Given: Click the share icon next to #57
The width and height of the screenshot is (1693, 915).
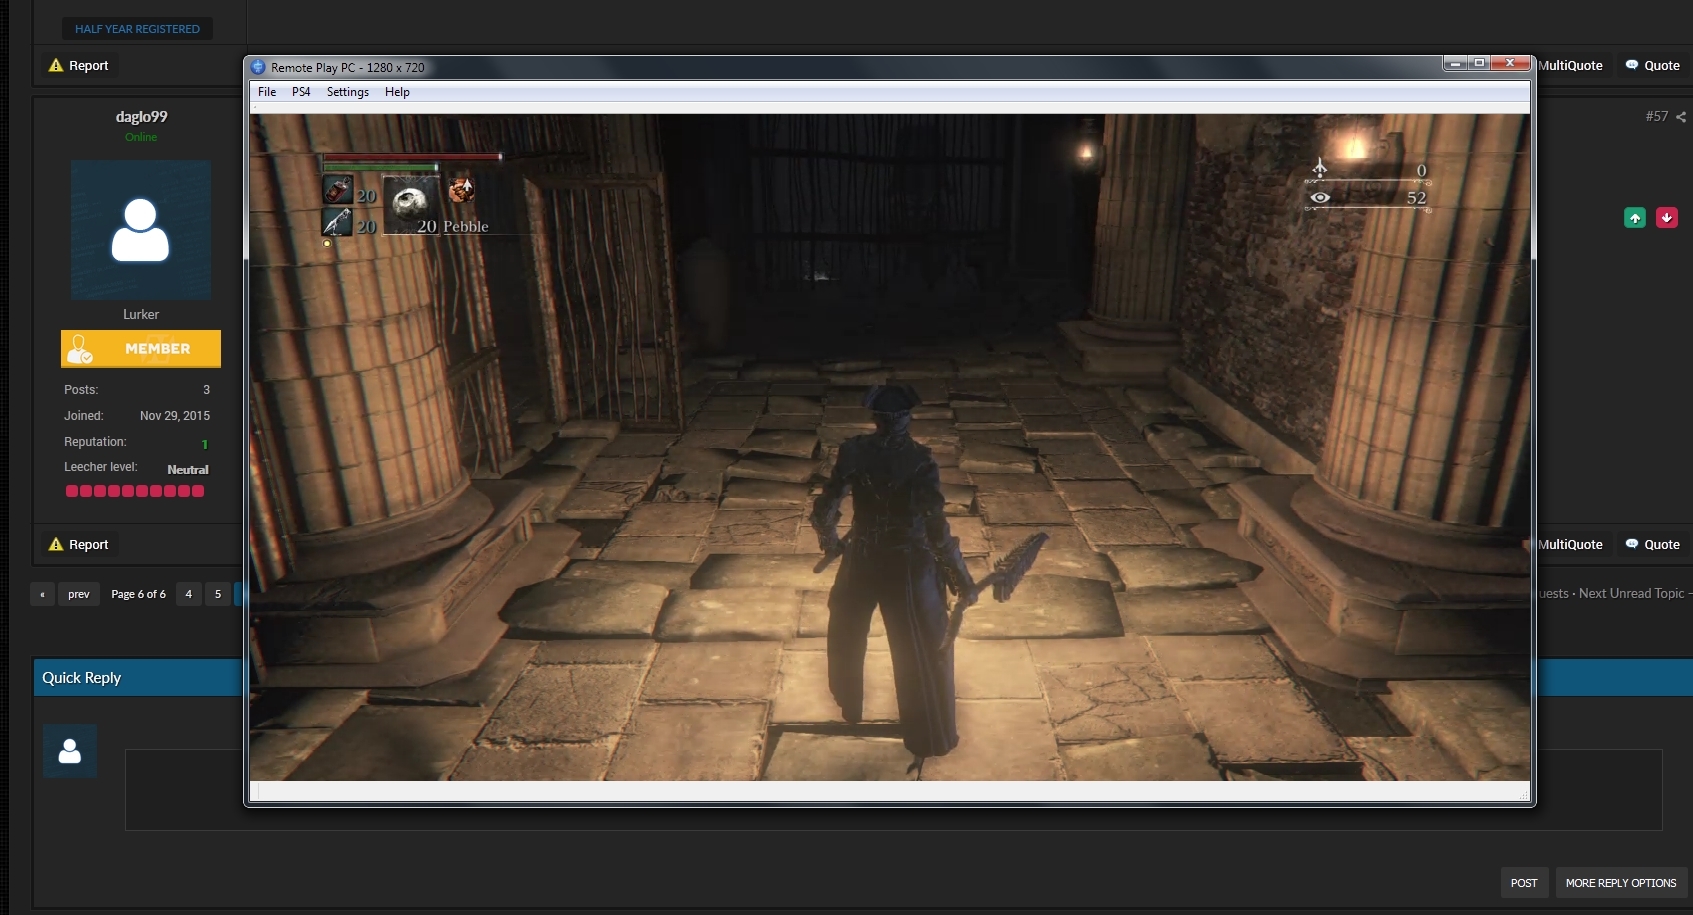Looking at the screenshot, I should 1681,117.
